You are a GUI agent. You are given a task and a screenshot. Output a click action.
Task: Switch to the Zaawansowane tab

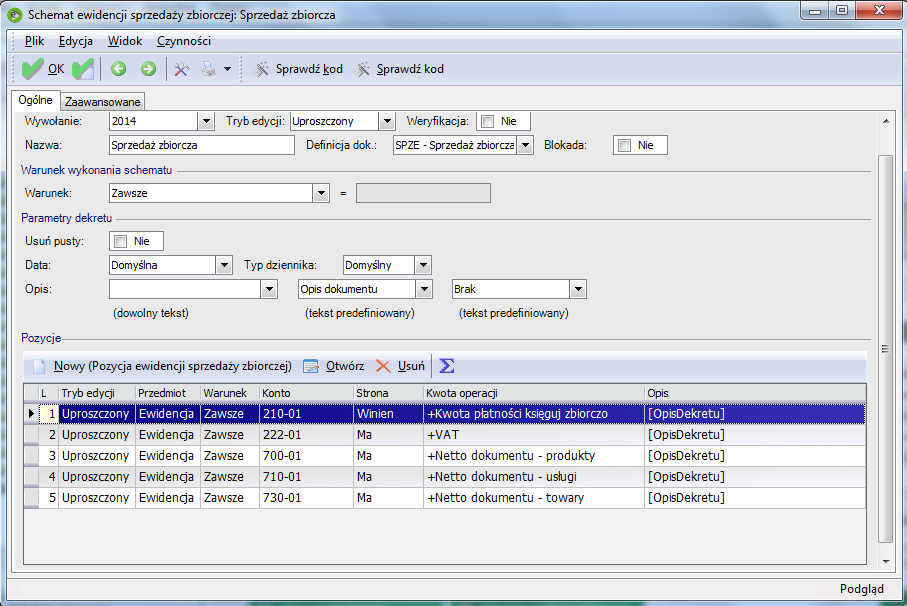(102, 102)
